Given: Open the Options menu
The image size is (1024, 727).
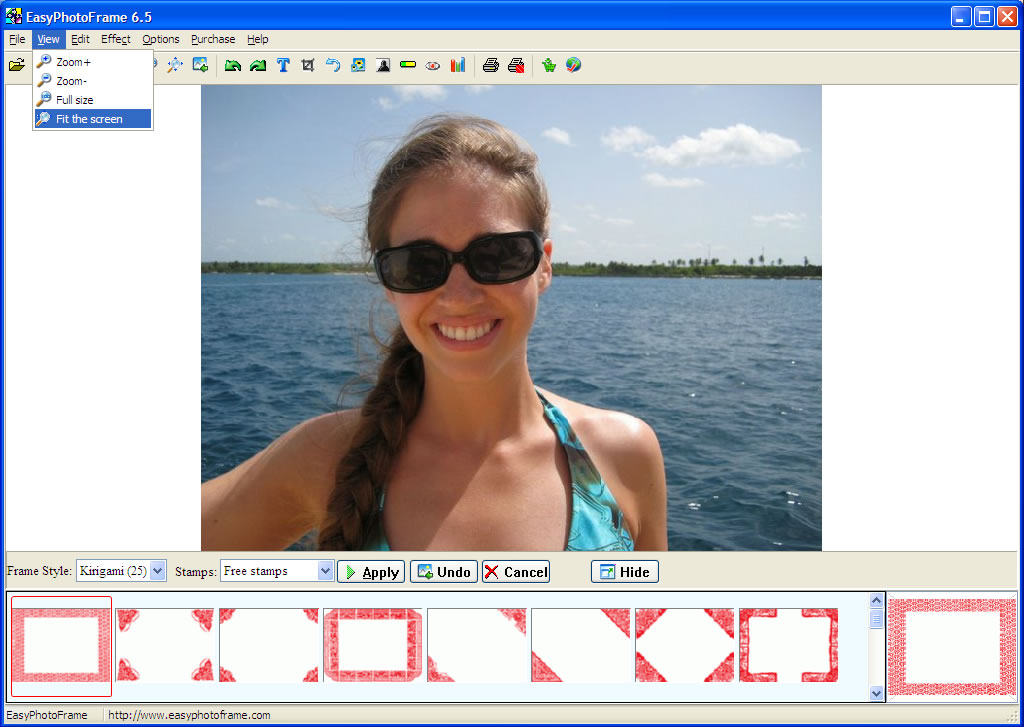Looking at the screenshot, I should (161, 39).
